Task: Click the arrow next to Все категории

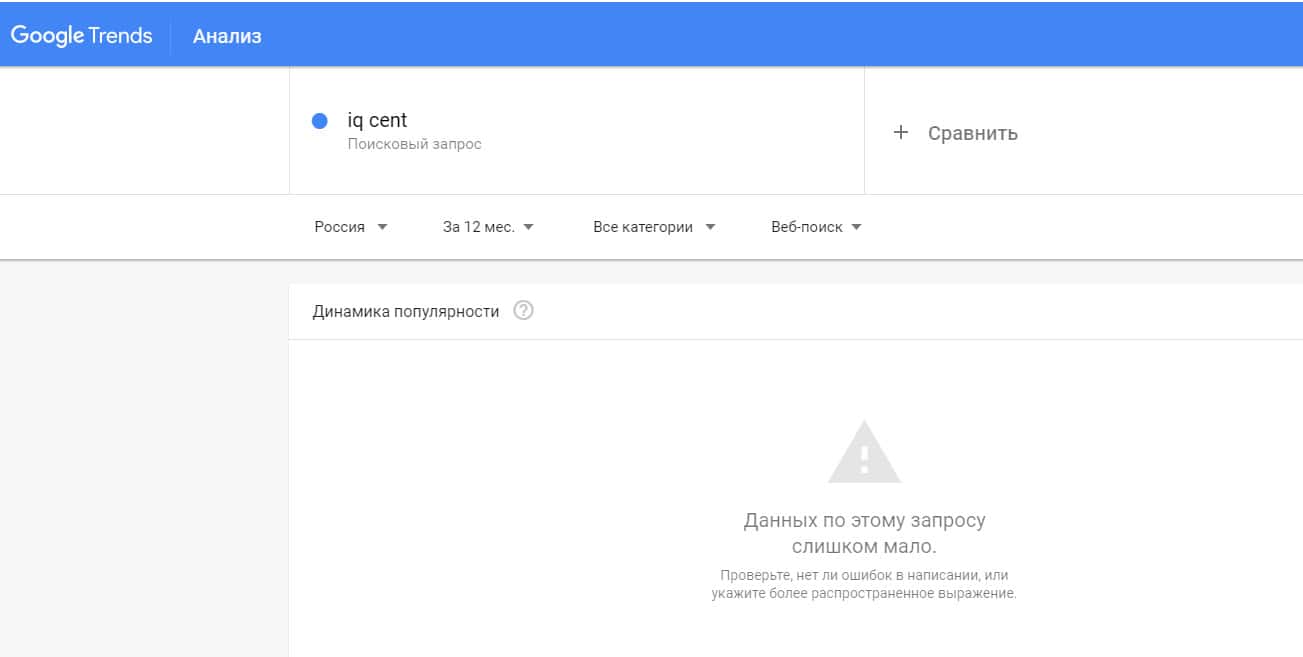Action: pyautogui.click(x=710, y=227)
